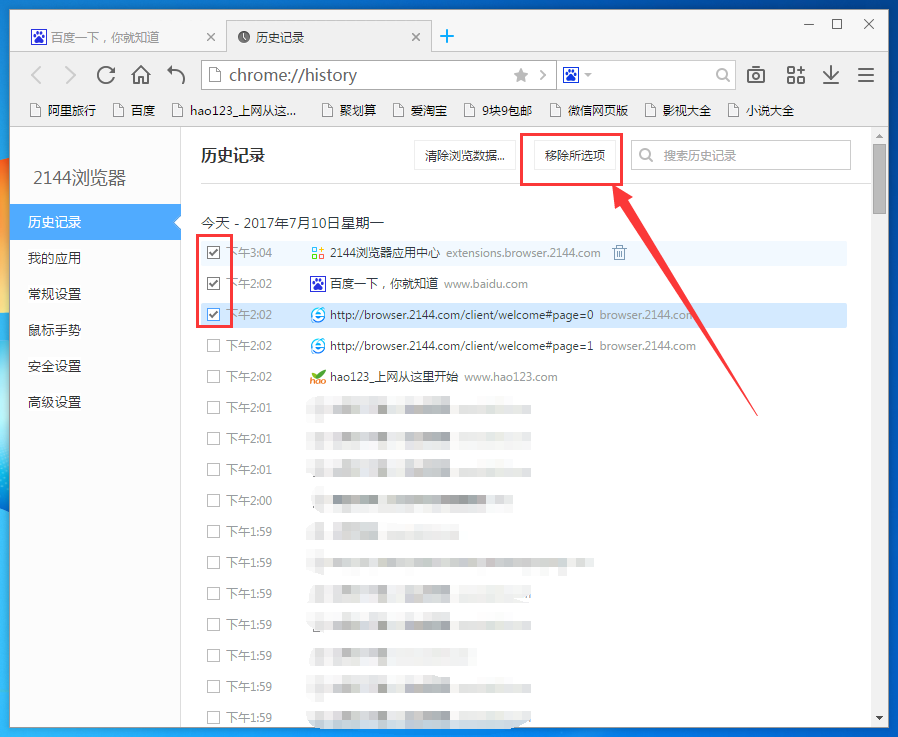898x737 pixels.
Task: Open the apps/extensions icon on toolbar
Action: (795, 74)
